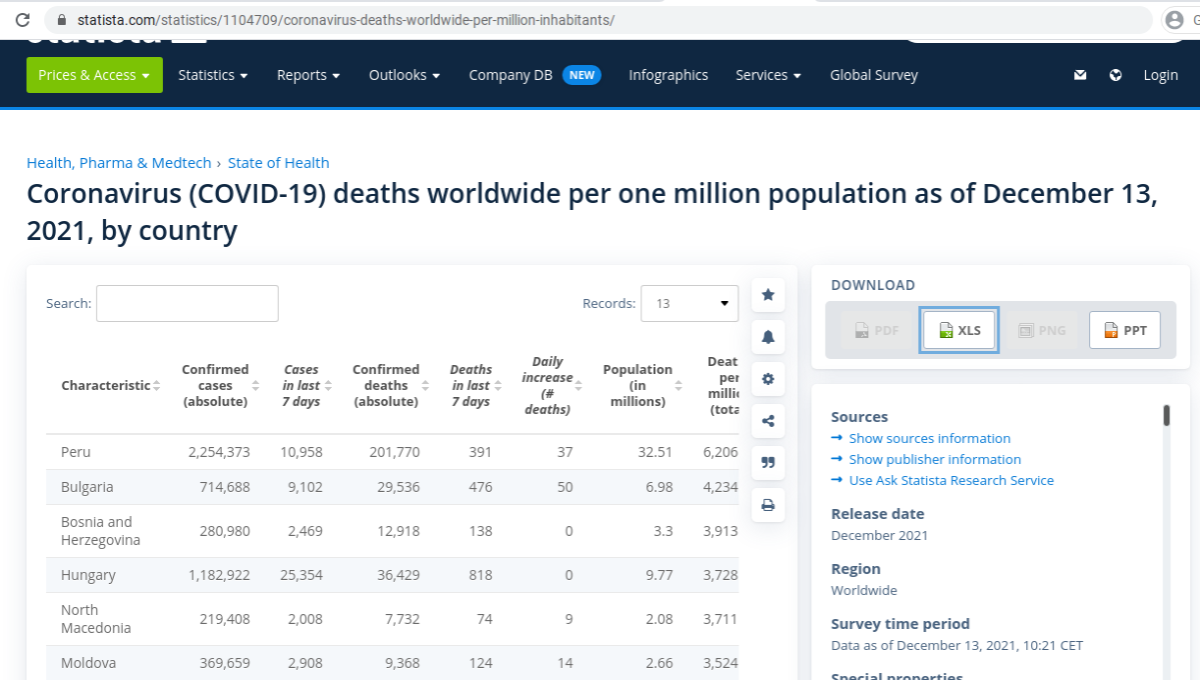
Task: Download the PPT version
Action: (1125, 330)
